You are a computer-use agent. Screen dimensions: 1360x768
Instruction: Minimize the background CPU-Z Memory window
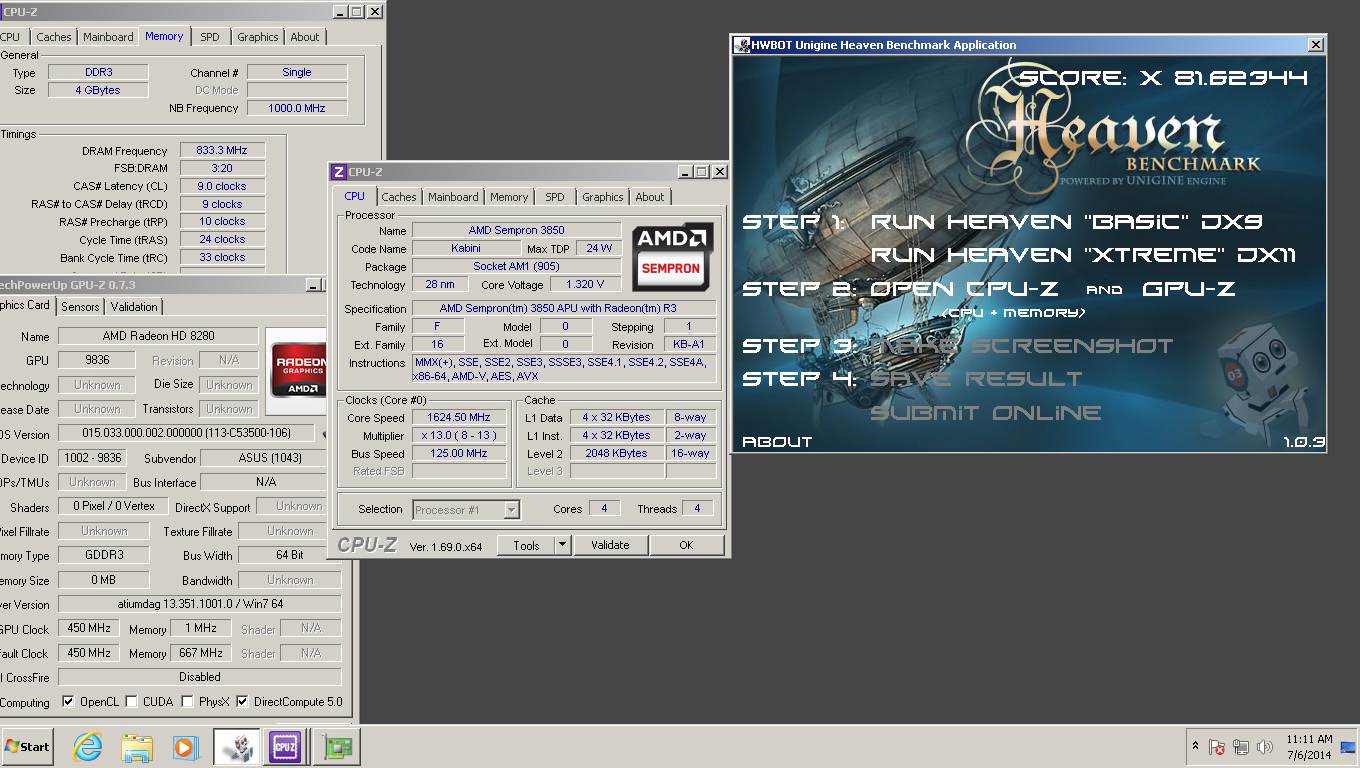point(339,12)
